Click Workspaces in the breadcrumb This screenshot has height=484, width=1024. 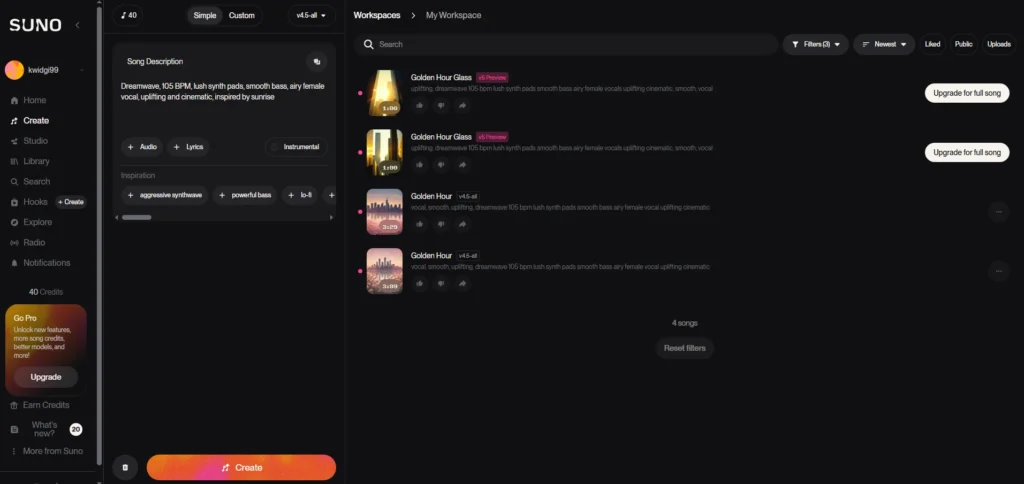(x=377, y=15)
